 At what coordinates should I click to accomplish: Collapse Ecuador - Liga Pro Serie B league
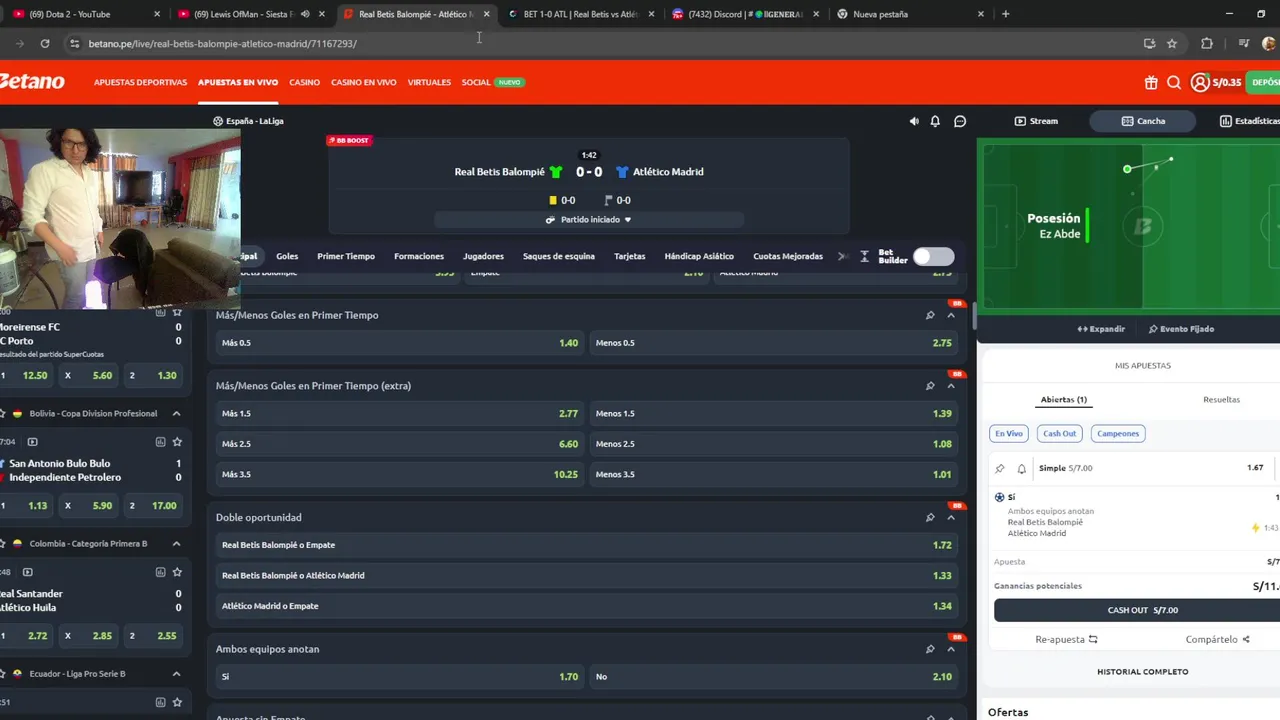point(176,674)
